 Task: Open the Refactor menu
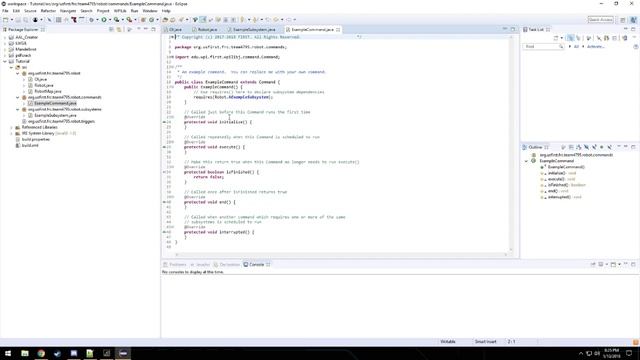(48, 11)
